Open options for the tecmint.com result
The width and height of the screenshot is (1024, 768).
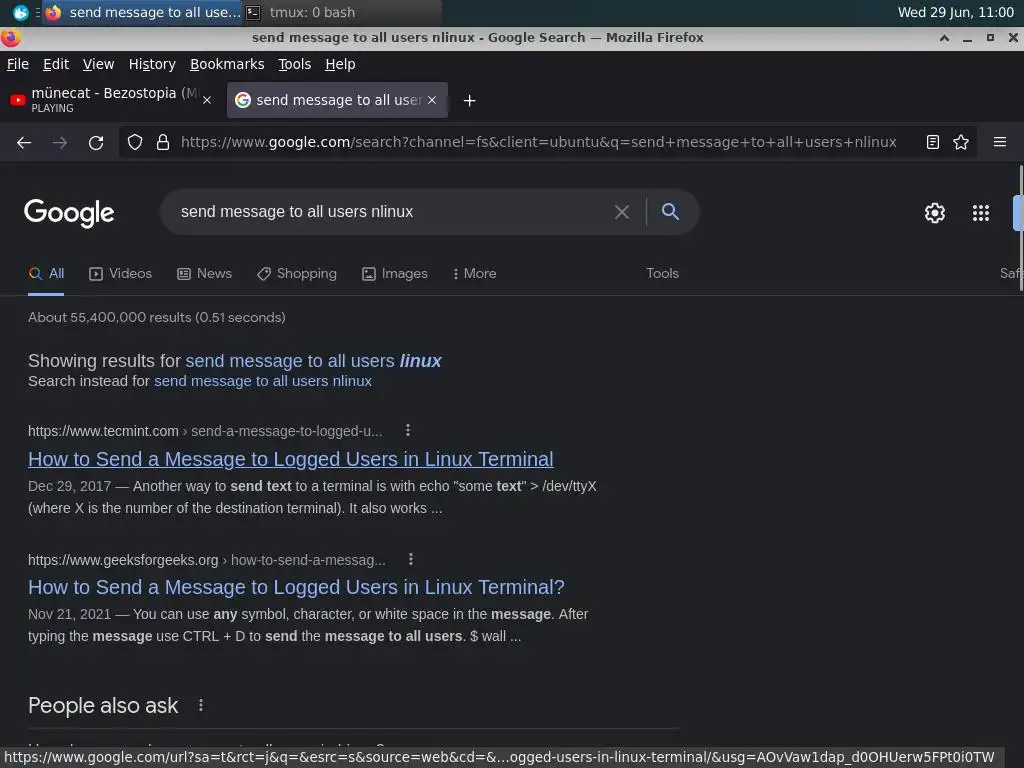(408, 430)
